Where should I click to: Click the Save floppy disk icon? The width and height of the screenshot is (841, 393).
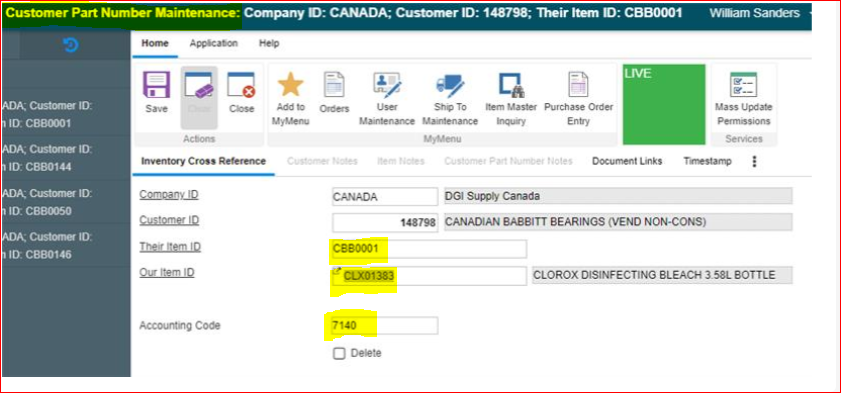click(x=156, y=85)
